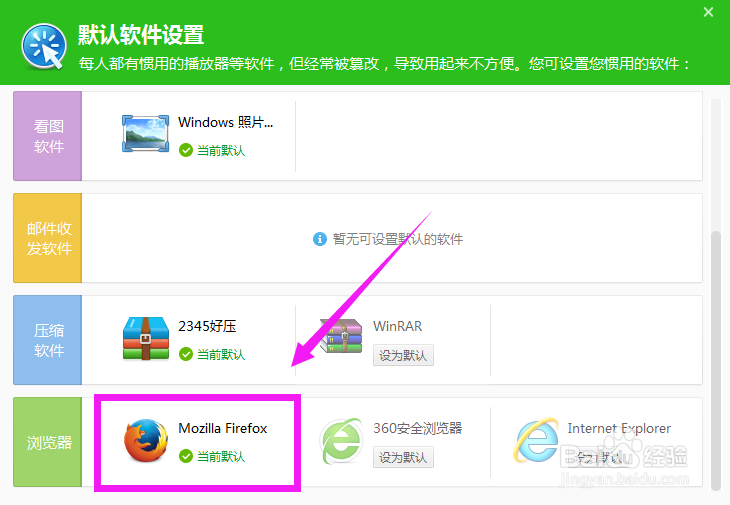This screenshot has width=730, height=505.
Task: Click green check mark under Mozilla Firefox
Action: coord(186,456)
